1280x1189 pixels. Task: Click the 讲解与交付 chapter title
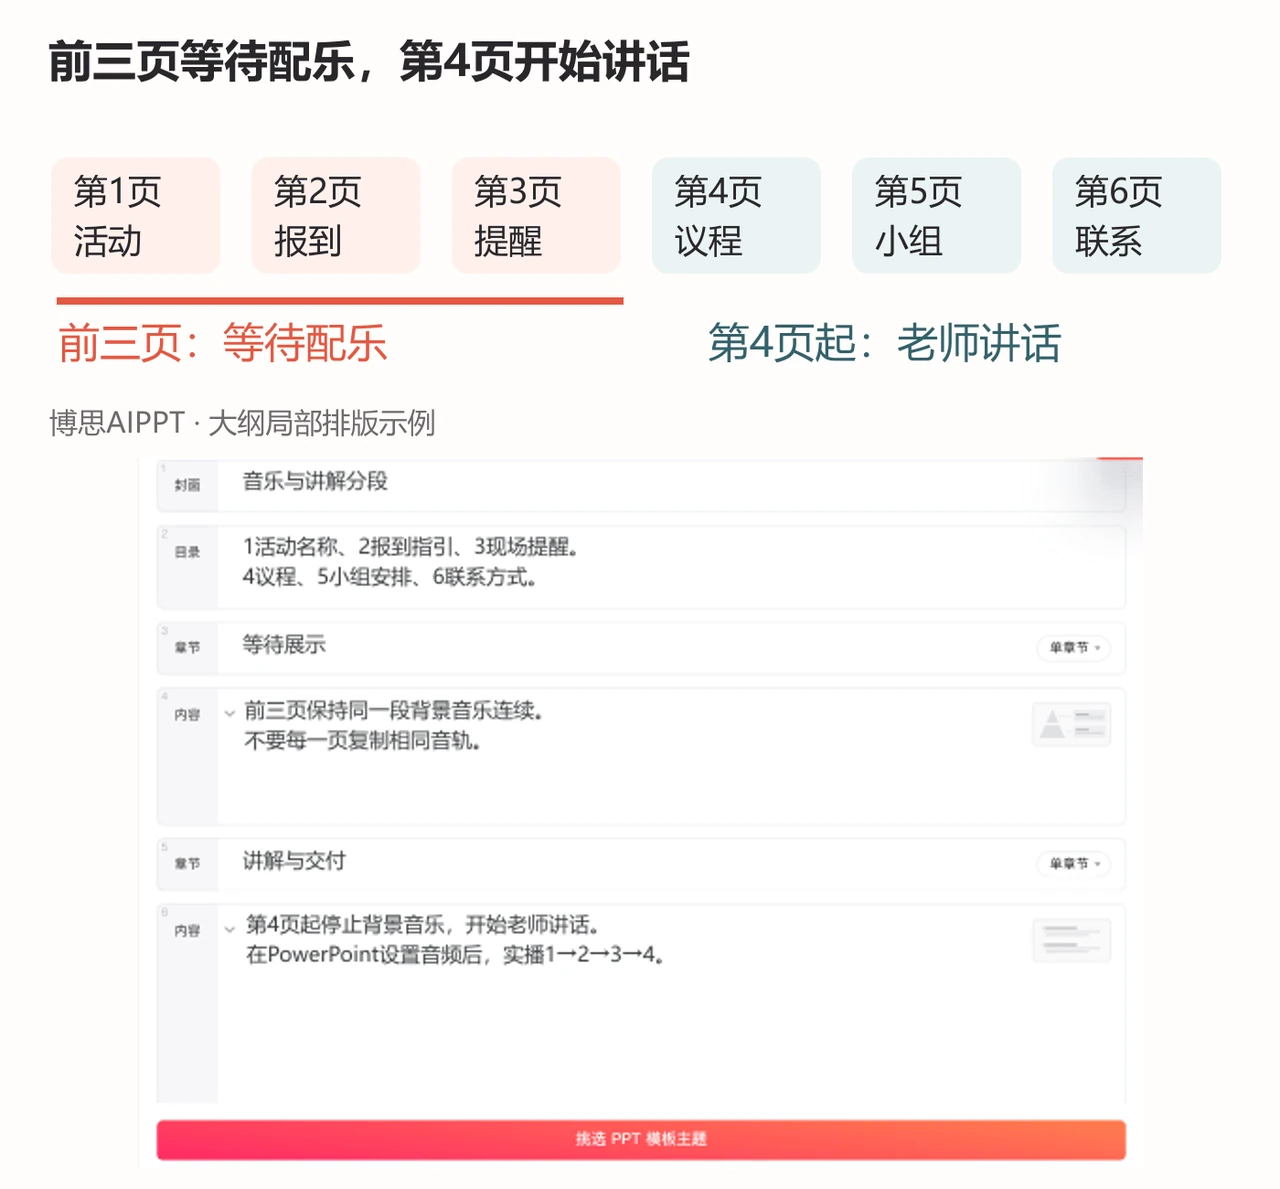[x=294, y=861]
